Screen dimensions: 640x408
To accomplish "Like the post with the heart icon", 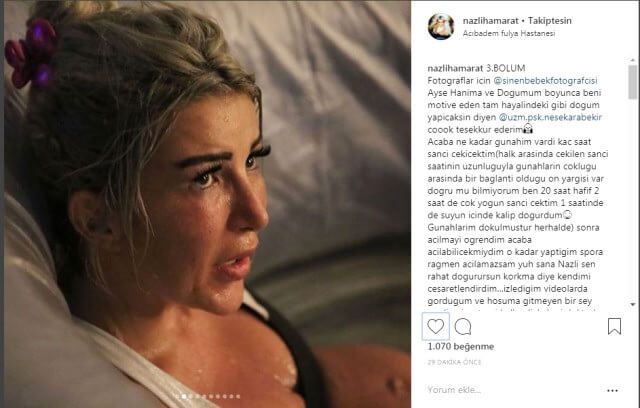I will click(436, 326).
